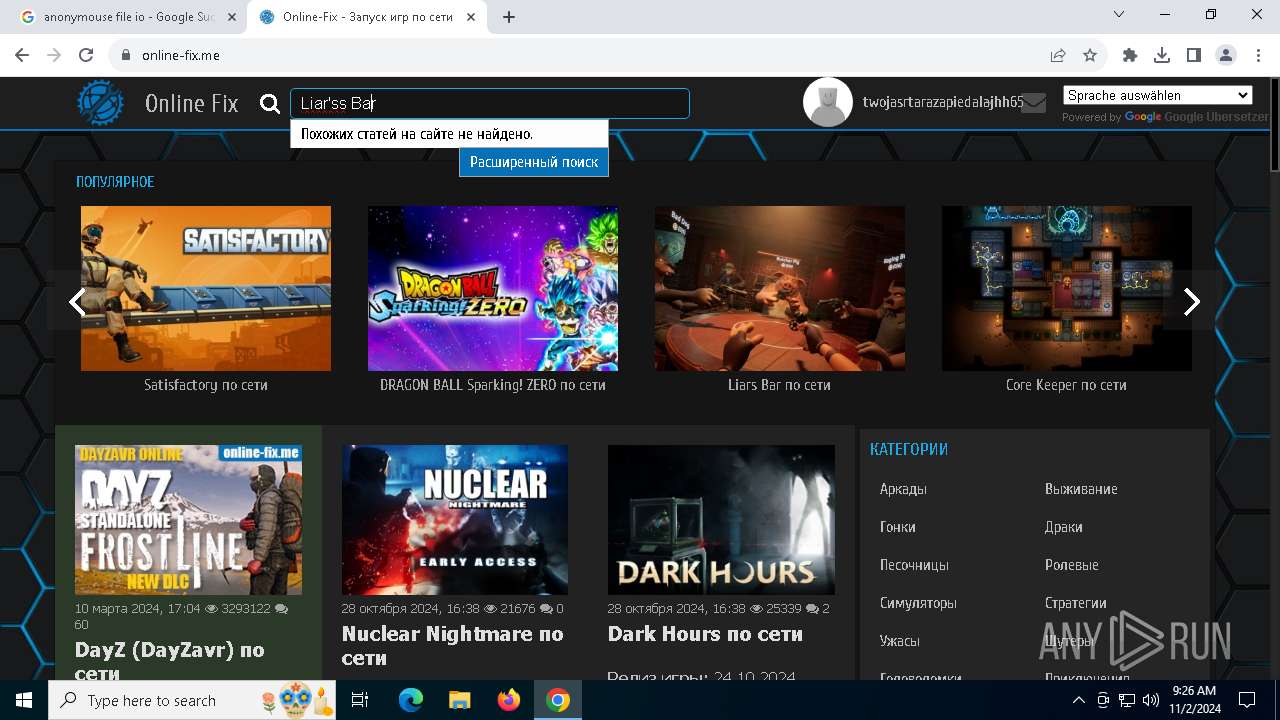Click Satisfactory thumbnail image

point(206,288)
